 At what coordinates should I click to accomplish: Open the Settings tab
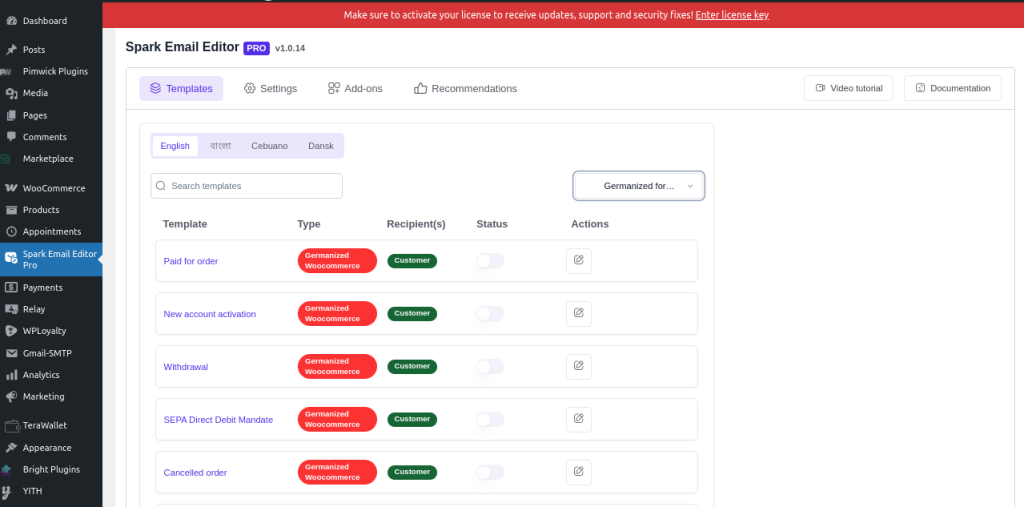pyautogui.click(x=270, y=88)
